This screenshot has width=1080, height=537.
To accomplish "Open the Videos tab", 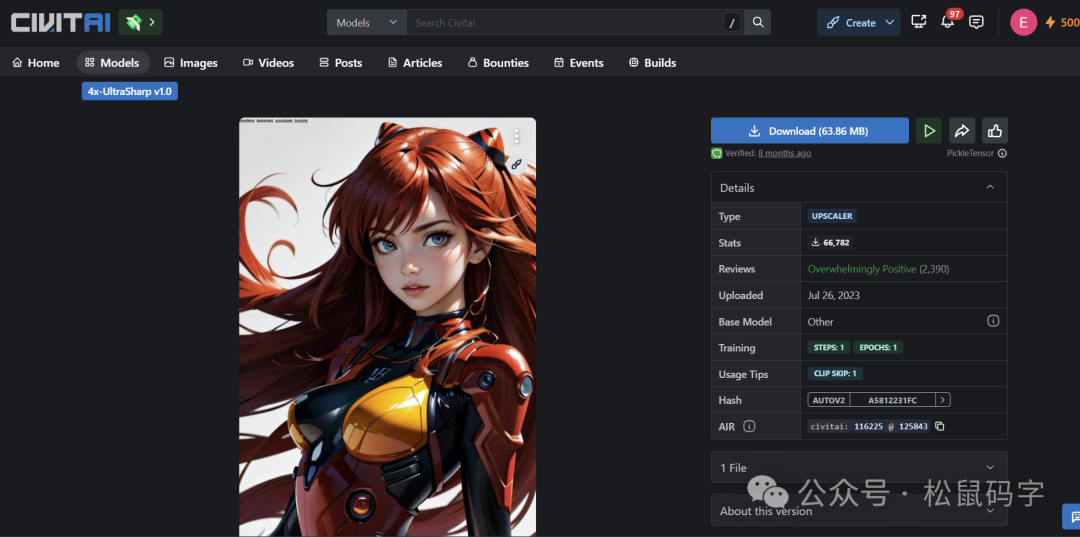I will (269, 63).
